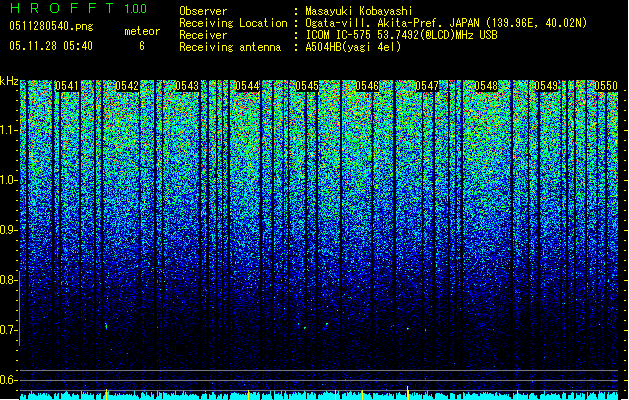Click the 0541 time label
This screenshot has width=629, height=400.
coord(67,86)
